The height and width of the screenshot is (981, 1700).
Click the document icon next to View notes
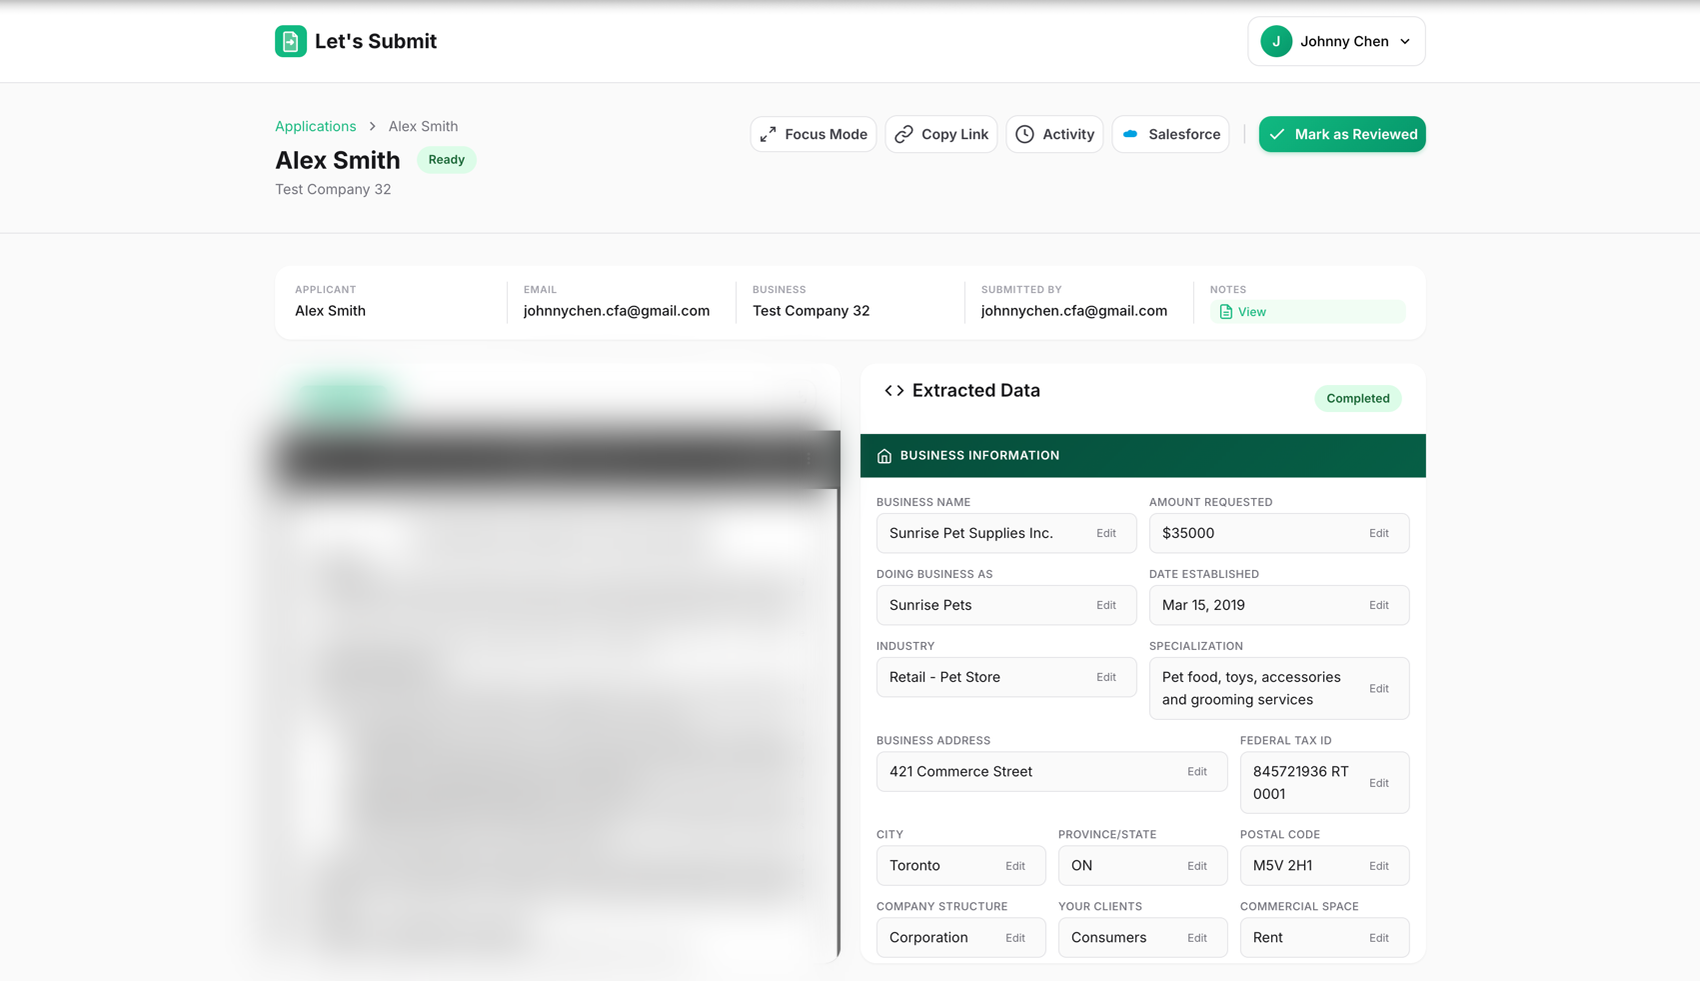tap(1226, 311)
